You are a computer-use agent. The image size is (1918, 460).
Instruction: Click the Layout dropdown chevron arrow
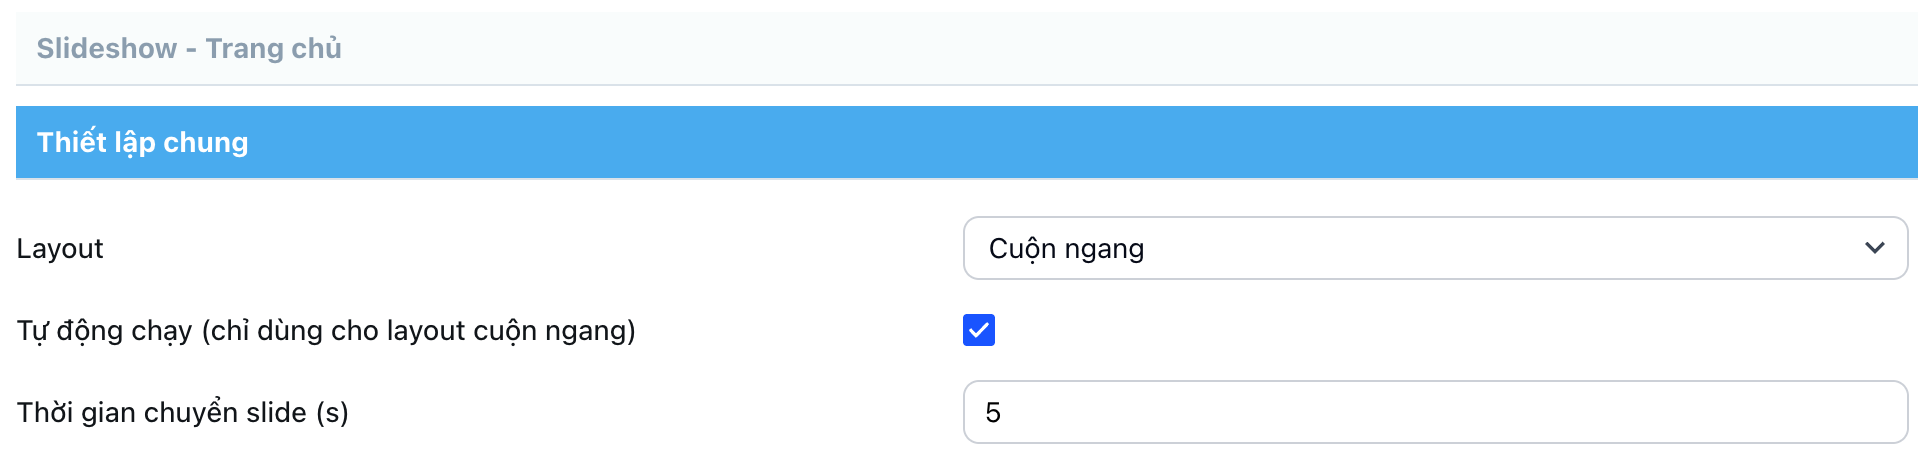tap(1874, 248)
